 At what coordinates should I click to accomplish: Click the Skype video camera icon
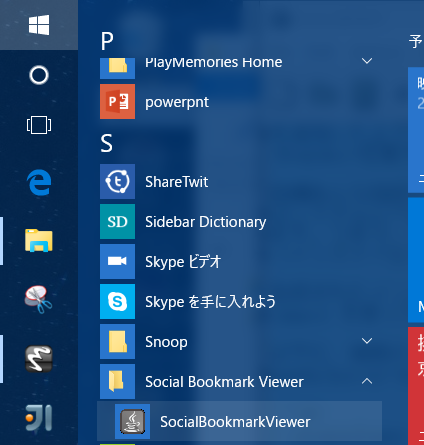[x=117, y=261]
